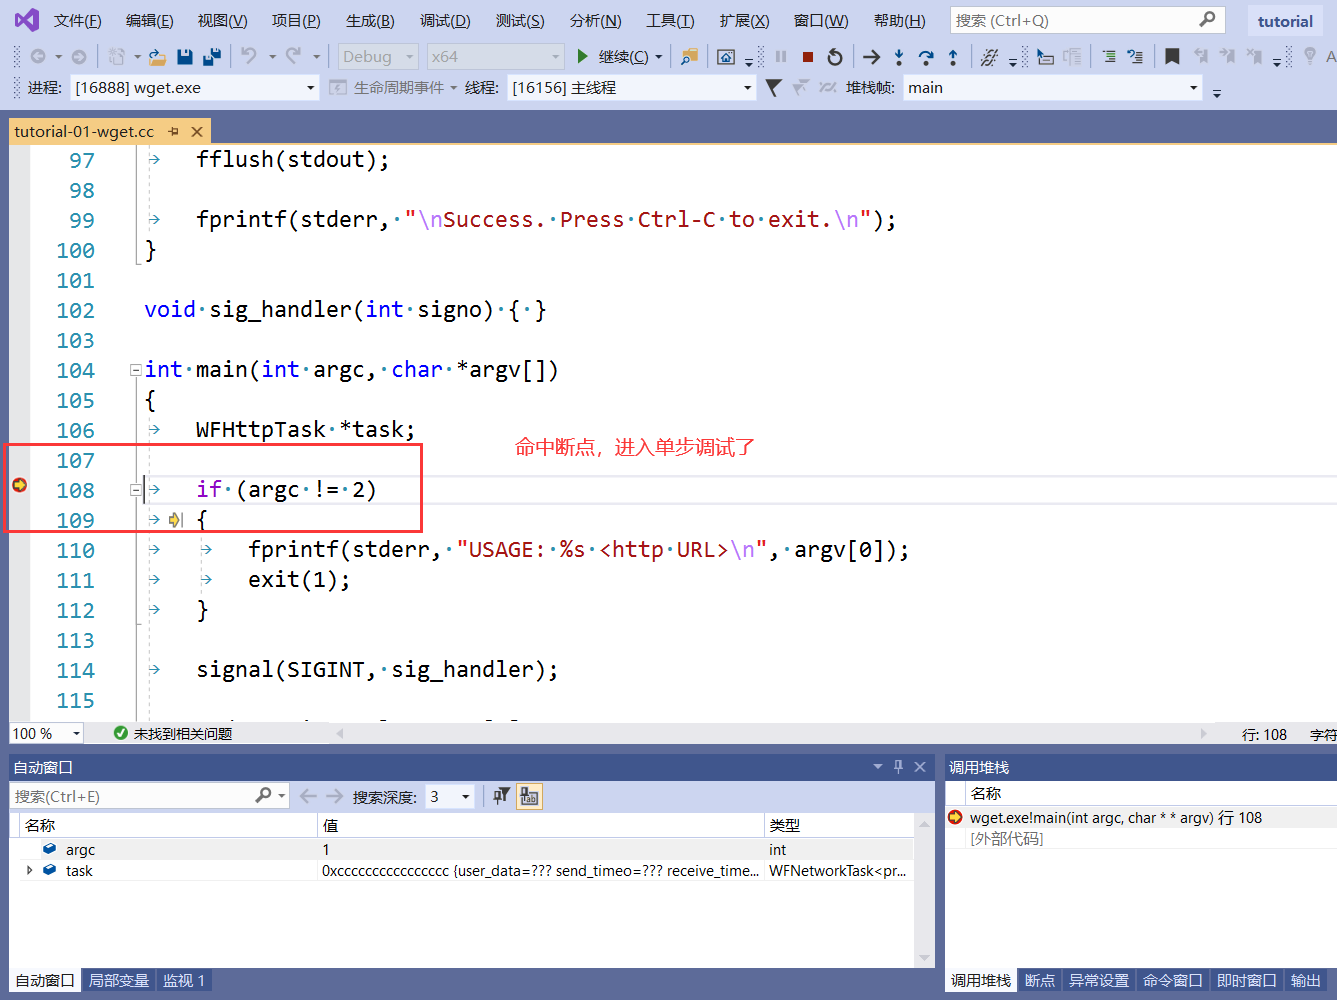Click the tutorial solution name button
1337x1000 pixels.
[1285, 21]
